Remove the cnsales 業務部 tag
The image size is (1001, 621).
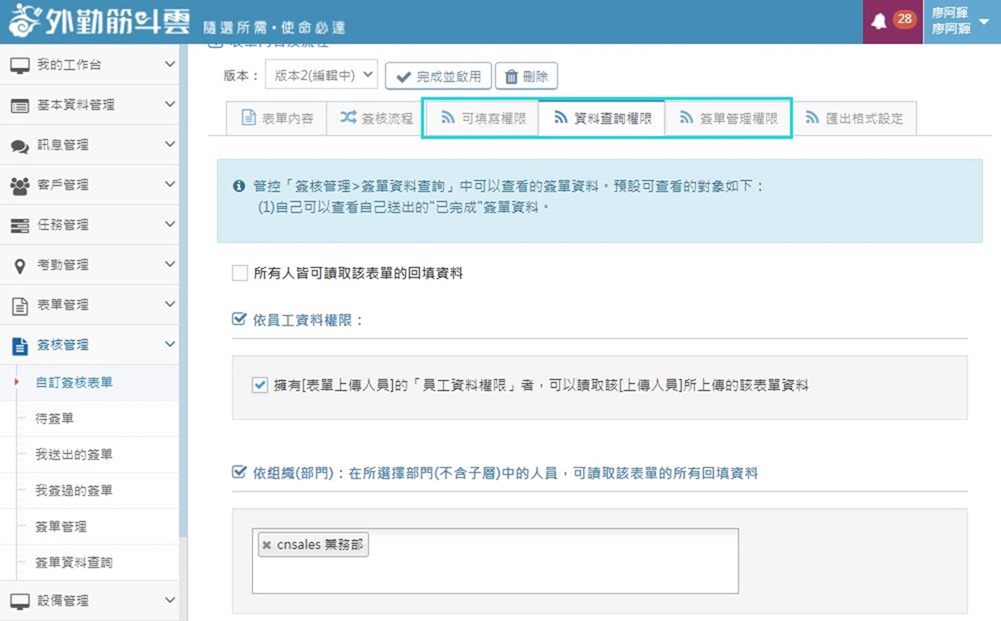(266, 545)
